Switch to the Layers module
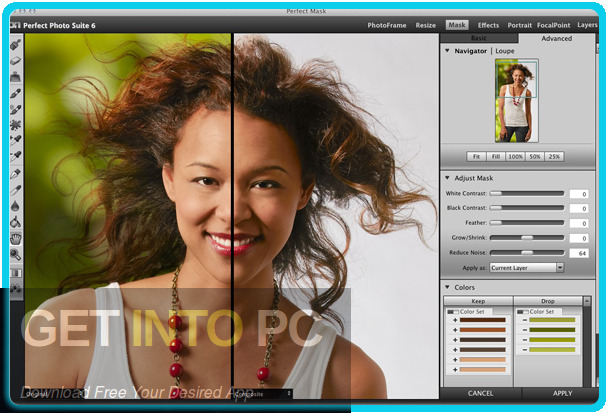This screenshot has width=610, height=413. (587, 25)
